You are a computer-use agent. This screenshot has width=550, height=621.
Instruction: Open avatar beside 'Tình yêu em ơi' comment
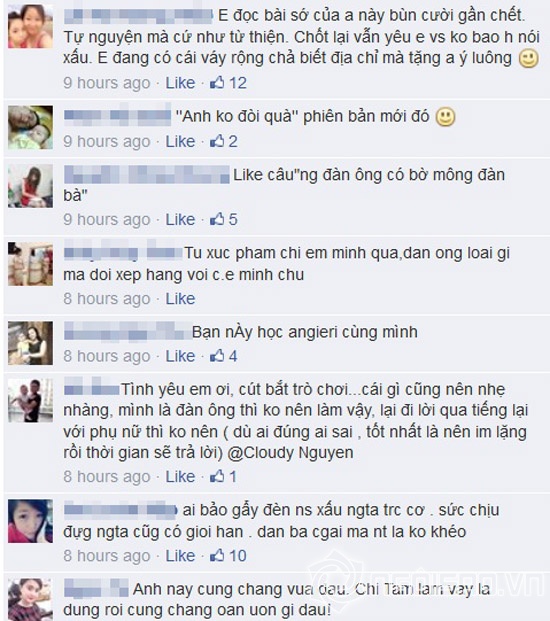click(30, 400)
